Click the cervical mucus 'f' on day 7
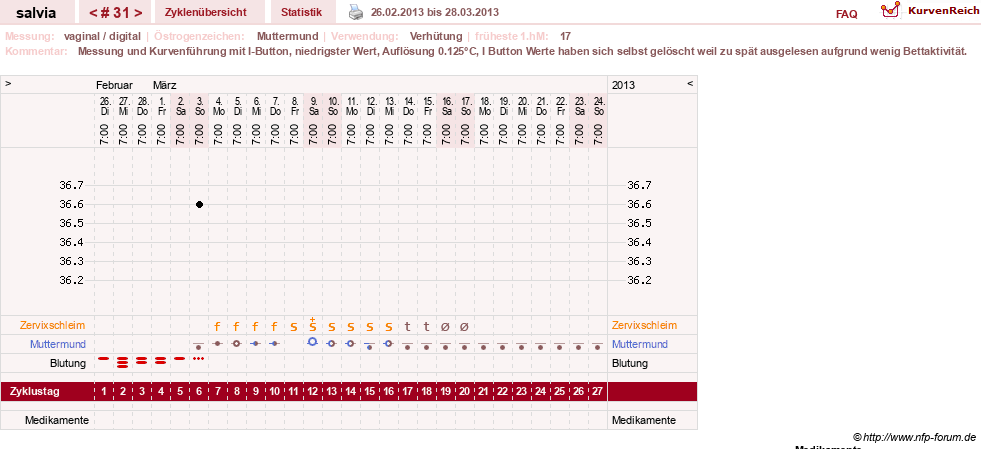This screenshot has height=449, width=981. [x=217, y=326]
